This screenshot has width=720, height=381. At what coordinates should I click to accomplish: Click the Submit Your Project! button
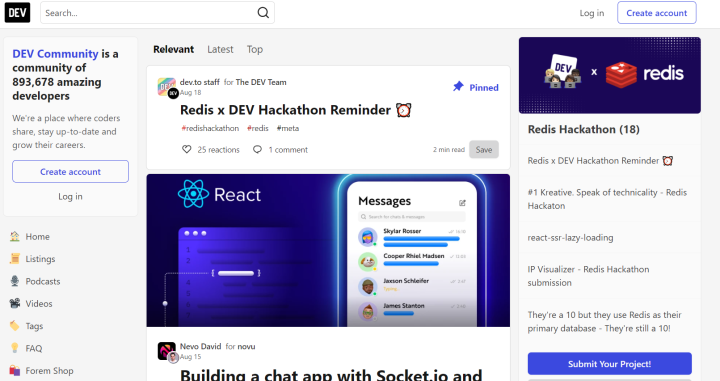[x=609, y=364]
